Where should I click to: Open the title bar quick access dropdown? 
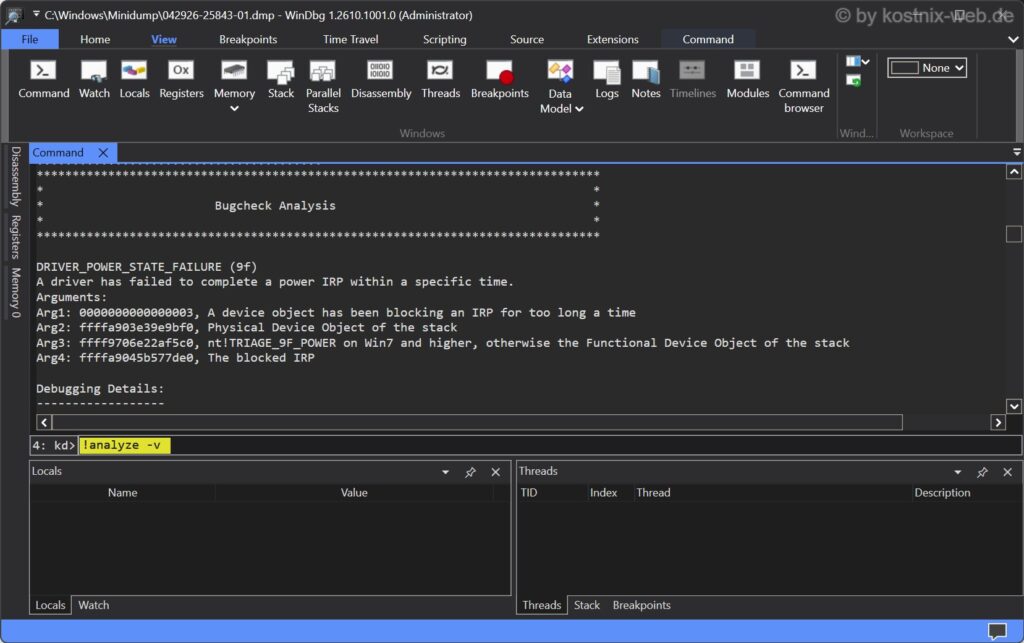pyautogui.click(x=36, y=14)
